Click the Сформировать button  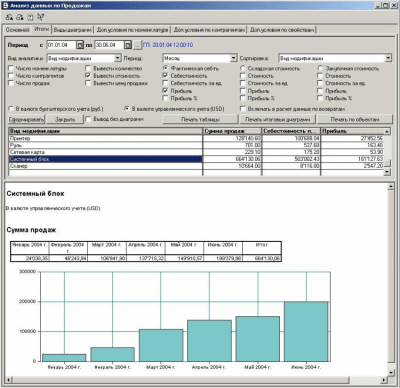pyautogui.click(x=26, y=119)
